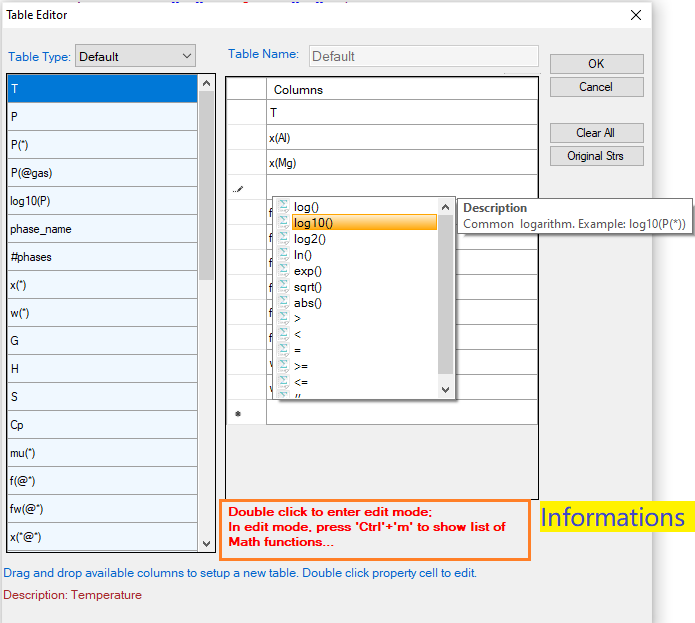Image resolution: width=695 pixels, height=623 pixels.
Task: Click the pencil edit marker in row header
Action: [x=238, y=187]
